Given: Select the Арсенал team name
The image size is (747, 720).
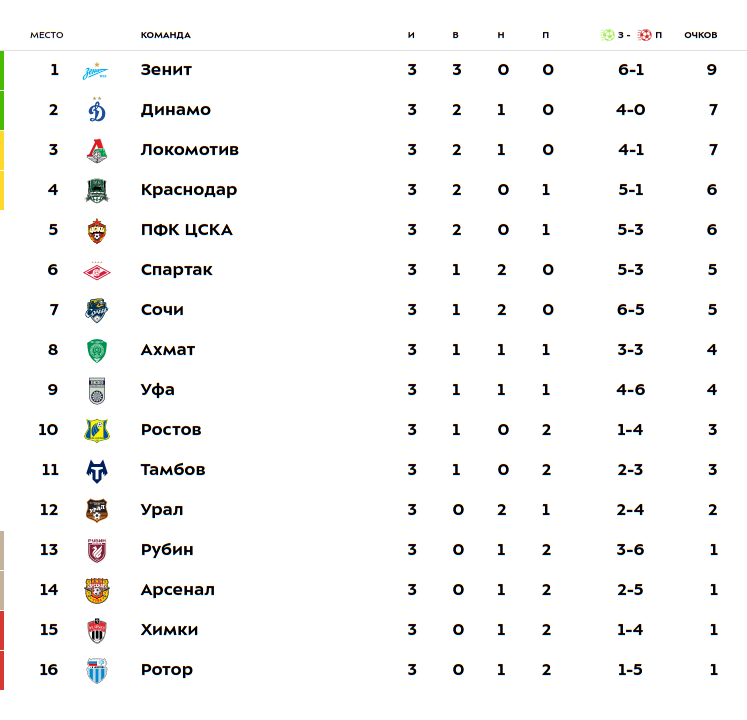Looking at the screenshot, I should tap(177, 590).
